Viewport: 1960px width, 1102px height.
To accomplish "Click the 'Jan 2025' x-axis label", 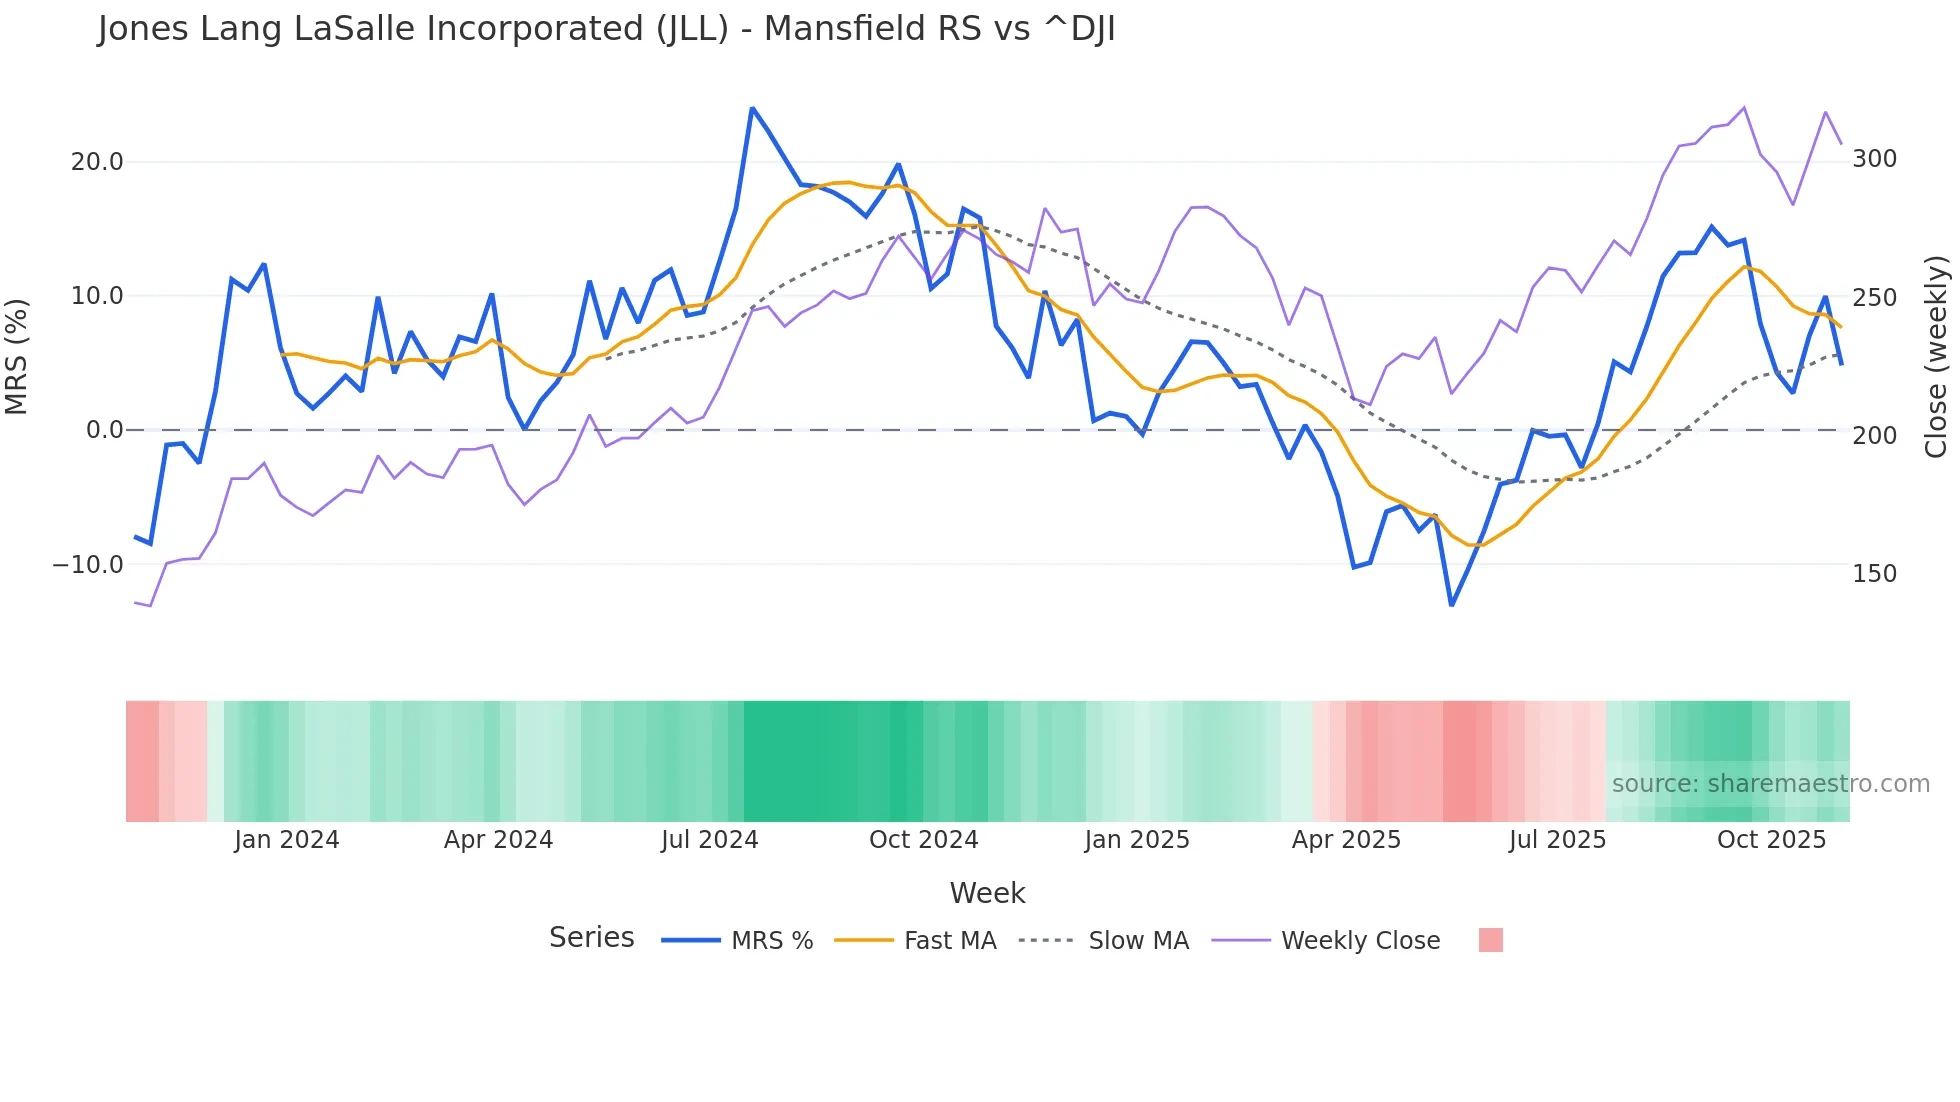I will tap(1137, 840).
